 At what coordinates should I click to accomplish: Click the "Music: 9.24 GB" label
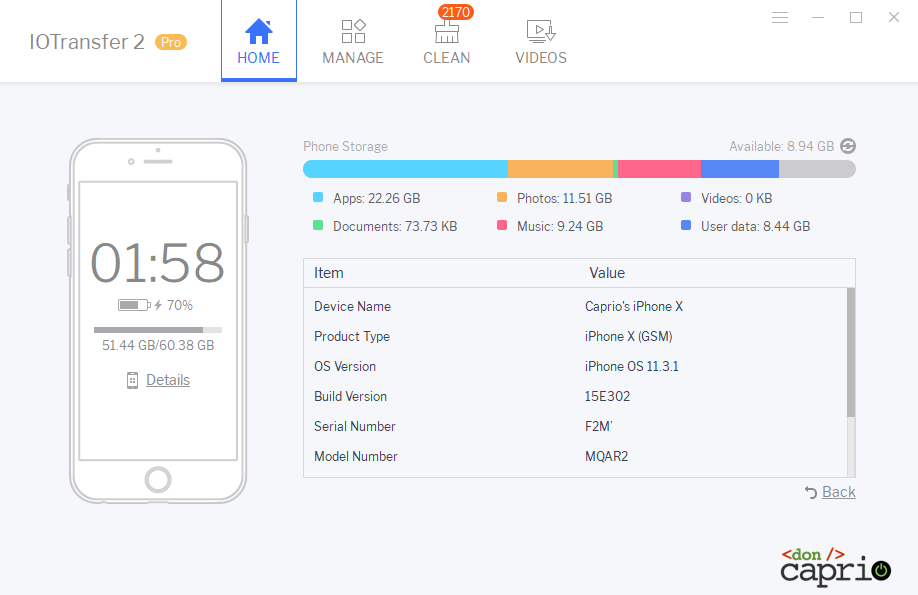[560, 227]
